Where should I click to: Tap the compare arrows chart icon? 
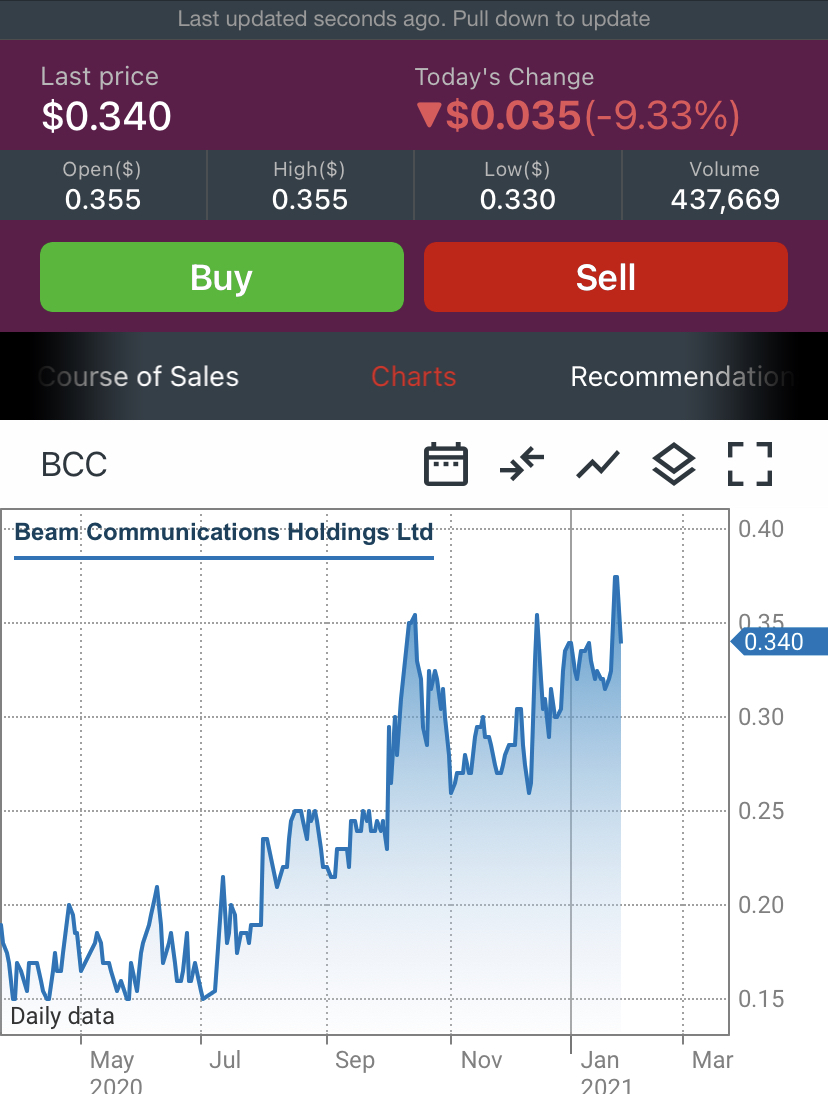point(522,464)
